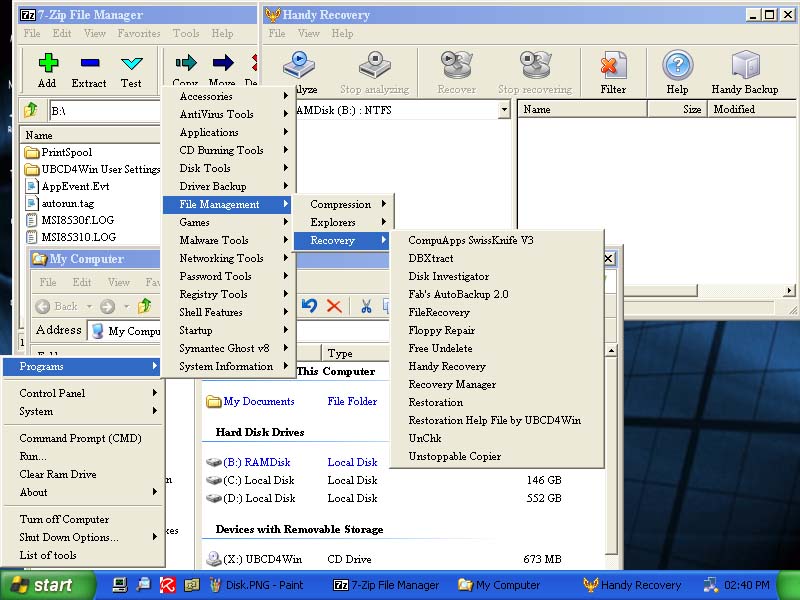
Task: Open the RAMDisk drive dropdown in Handy Recovery
Action: point(503,110)
